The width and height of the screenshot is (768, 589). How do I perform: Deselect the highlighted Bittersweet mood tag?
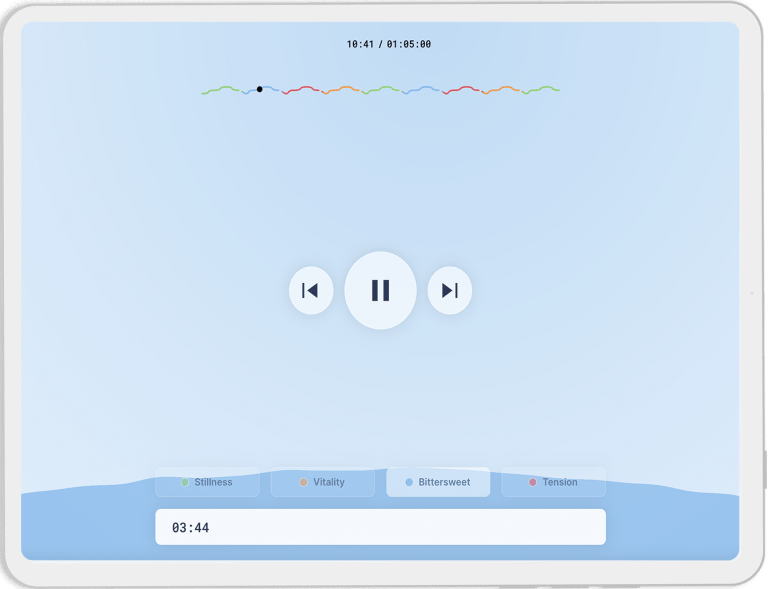point(438,482)
